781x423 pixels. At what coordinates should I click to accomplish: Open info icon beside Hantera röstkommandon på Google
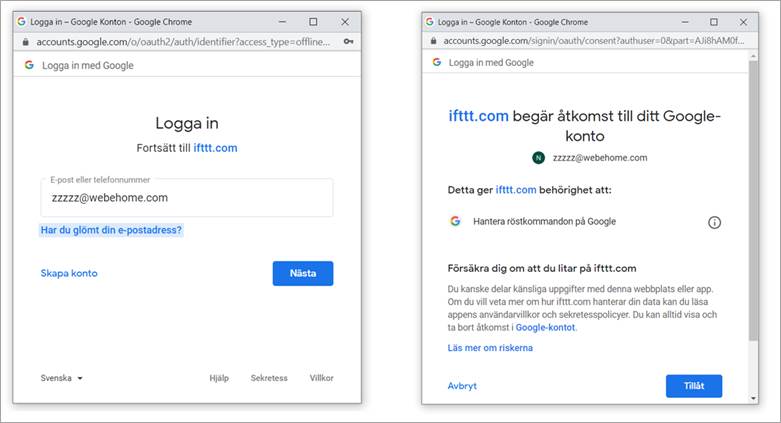click(714, 223)
